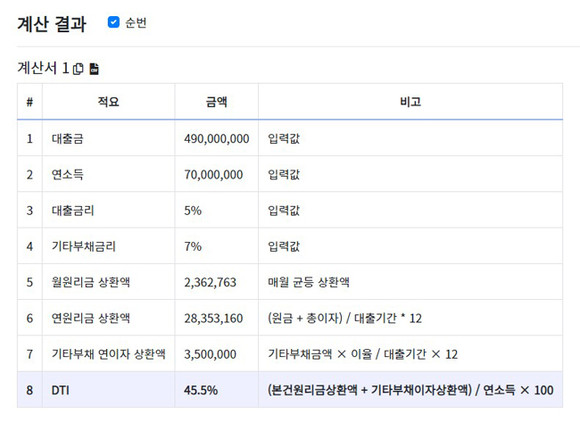This screenshot has height=423, width=580.
Task: Click the 연소득 value 70,000,000
Action: 213,175
